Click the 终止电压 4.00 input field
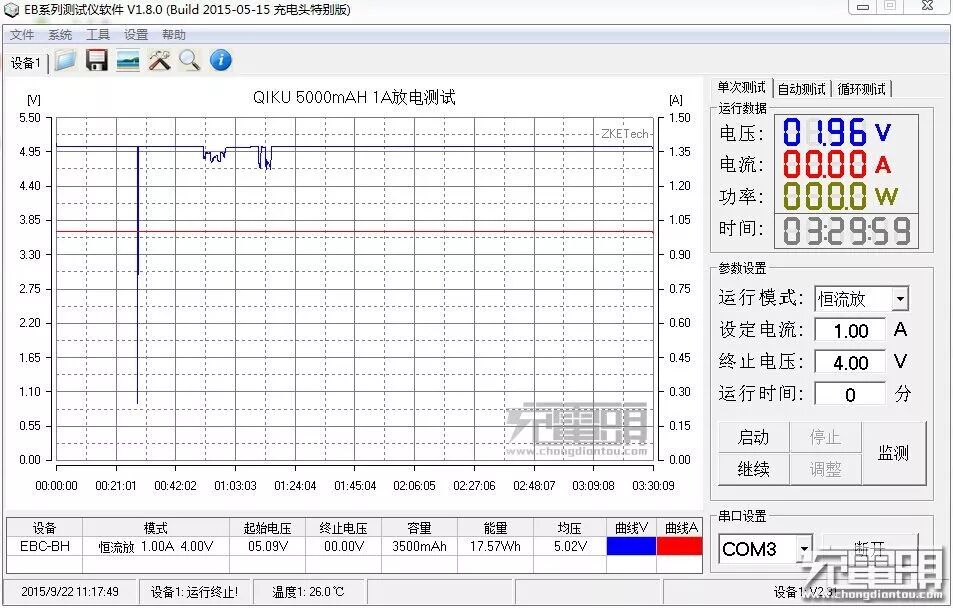 coord(850,363)
